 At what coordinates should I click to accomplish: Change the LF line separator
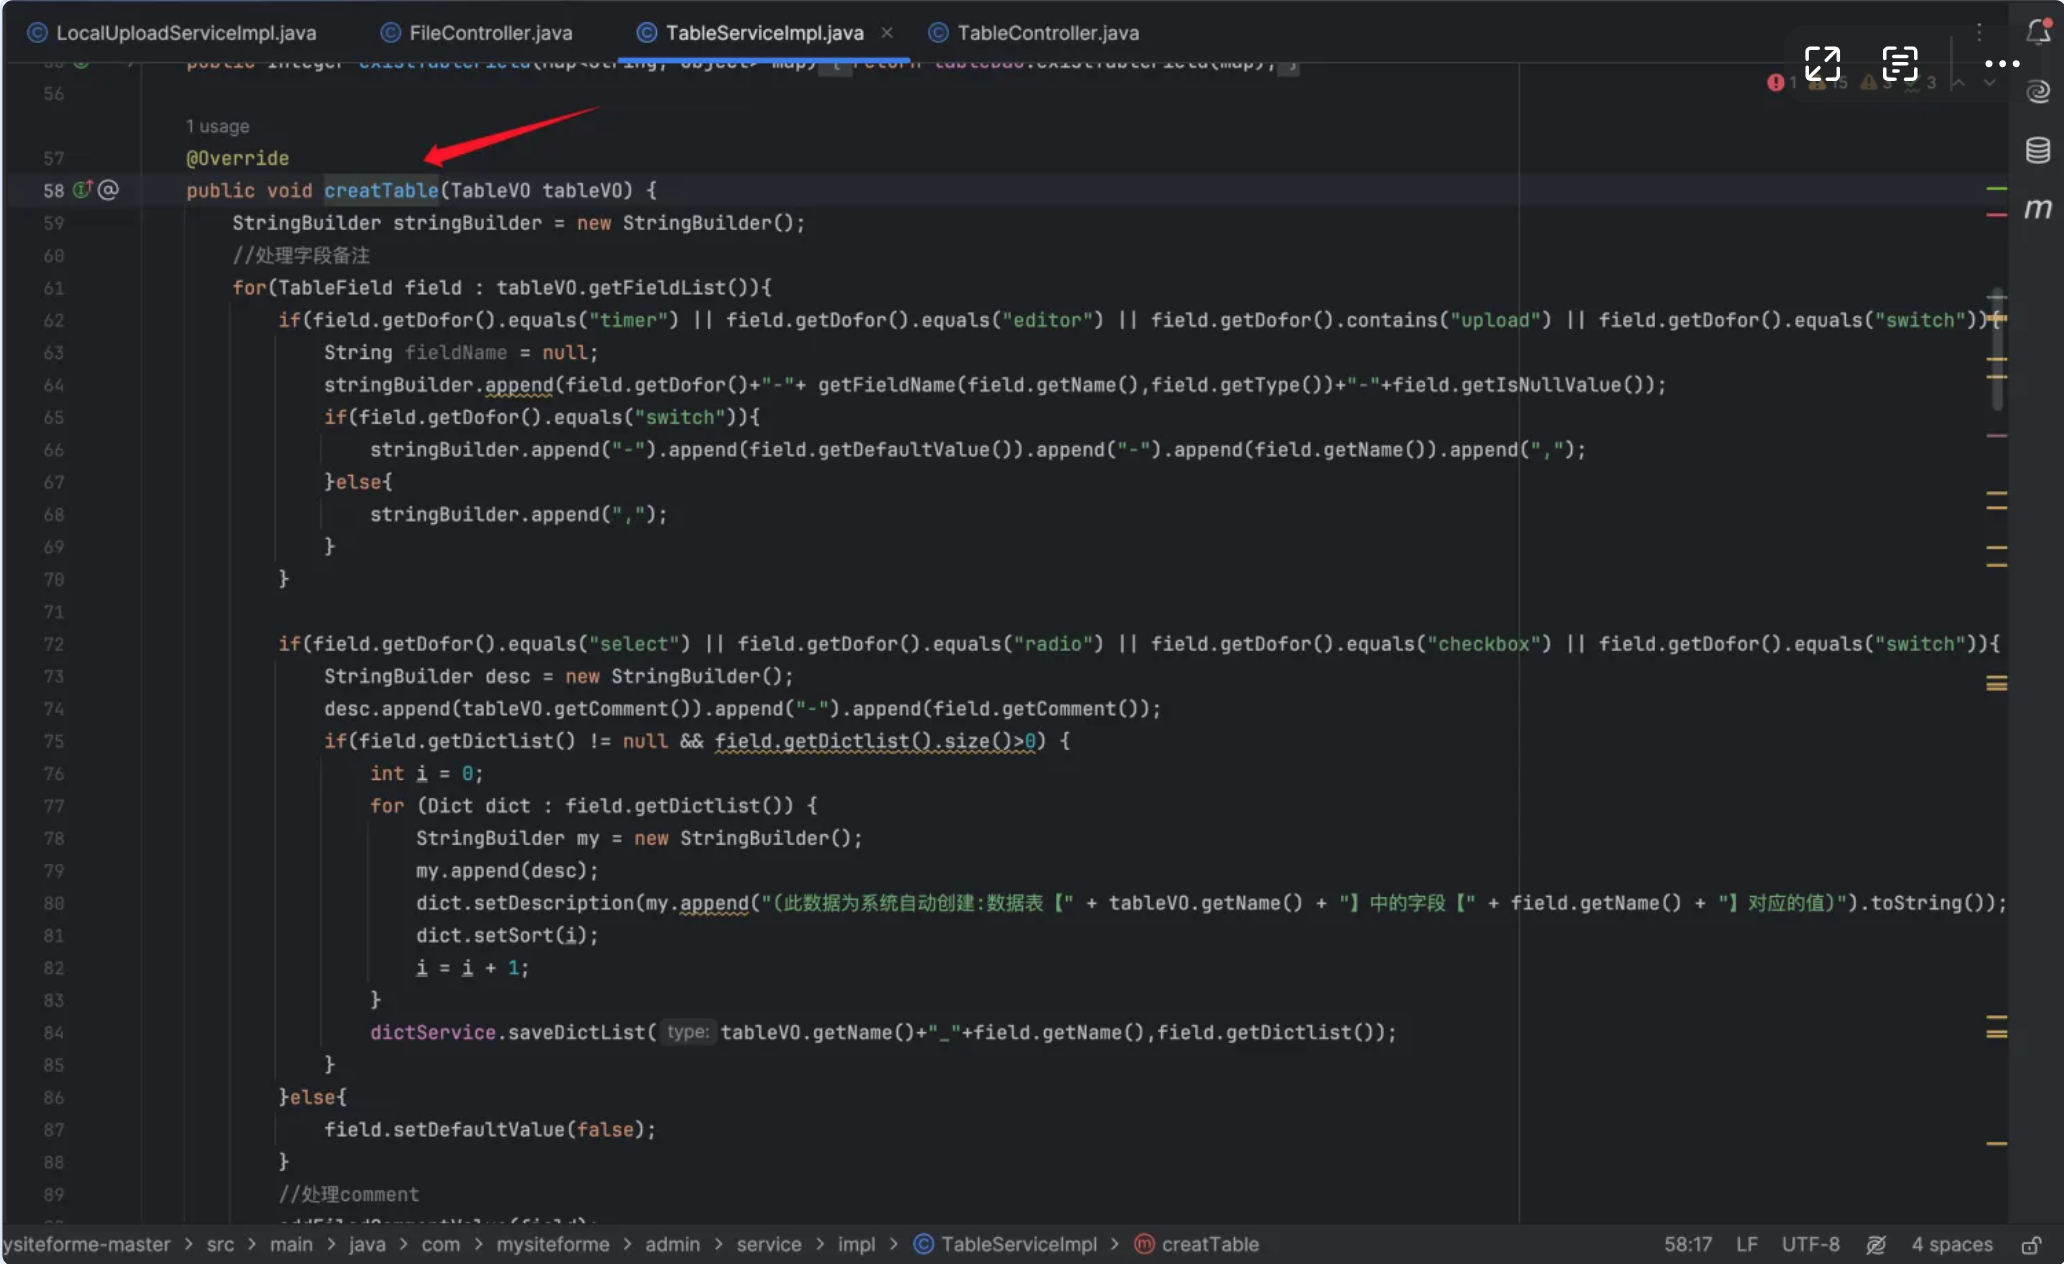pos(1746,1244)
